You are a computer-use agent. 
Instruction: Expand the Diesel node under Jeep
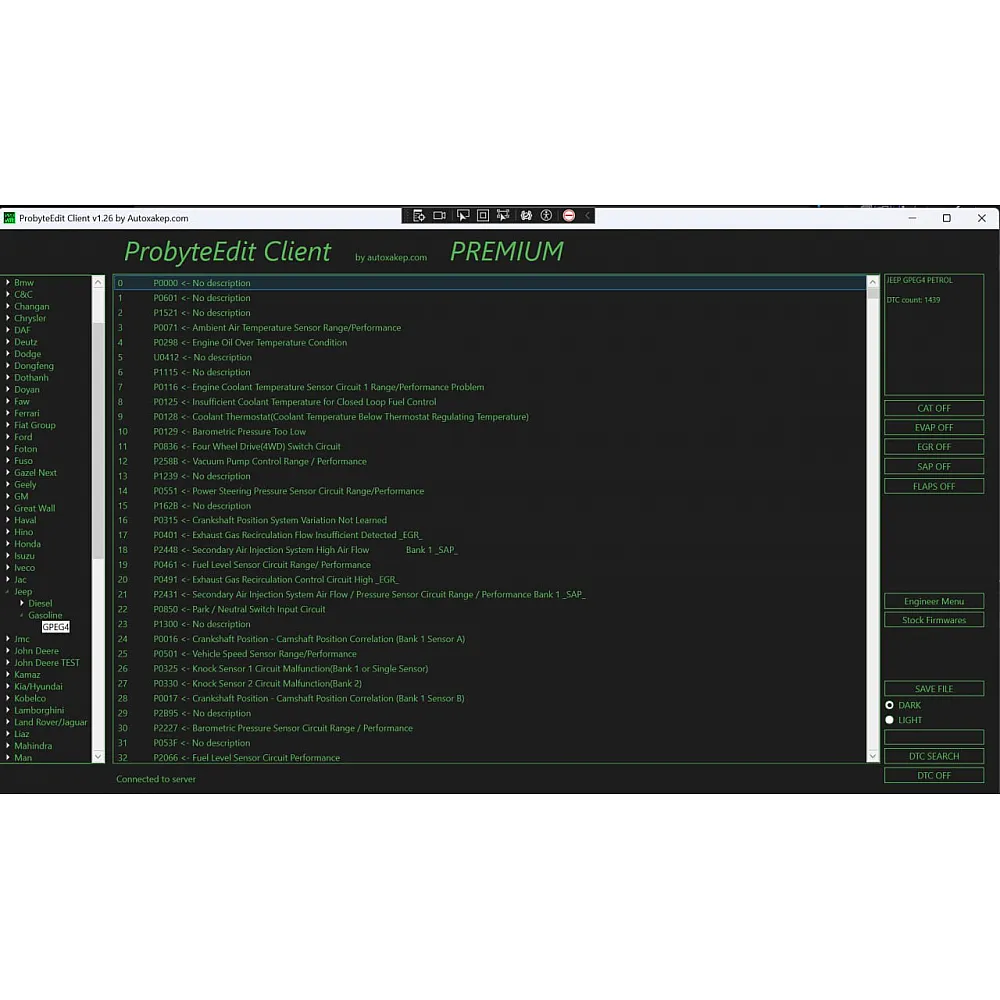(x=22, y=603)
